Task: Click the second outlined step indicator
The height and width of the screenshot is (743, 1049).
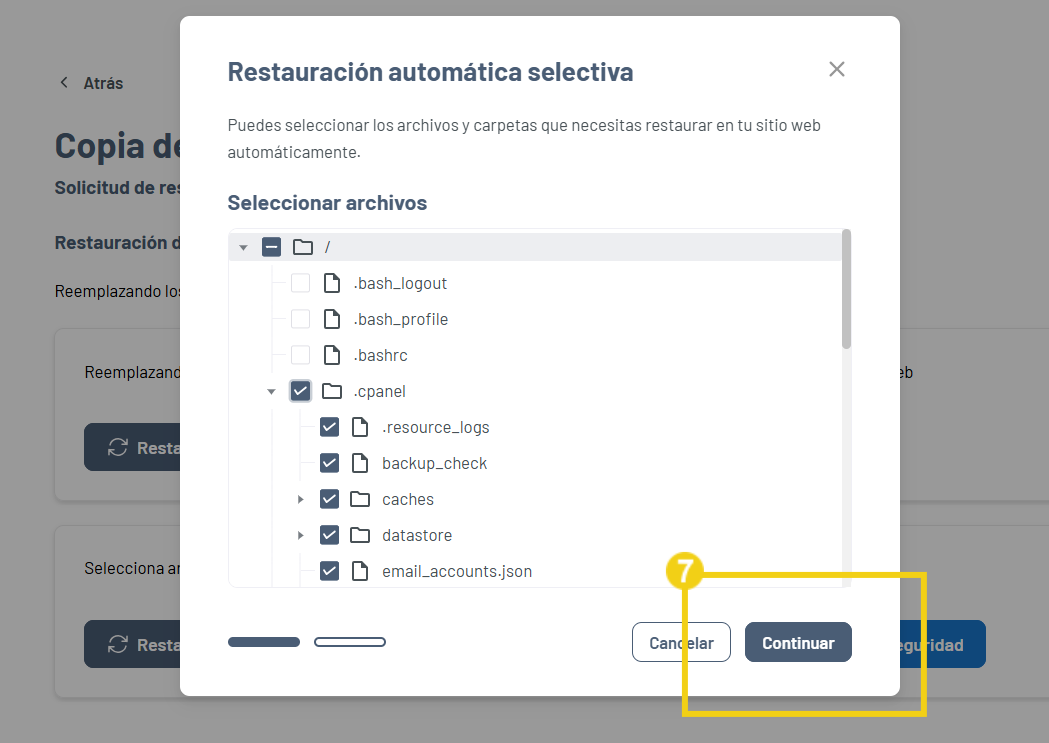Action: click(x=350, y=642)
